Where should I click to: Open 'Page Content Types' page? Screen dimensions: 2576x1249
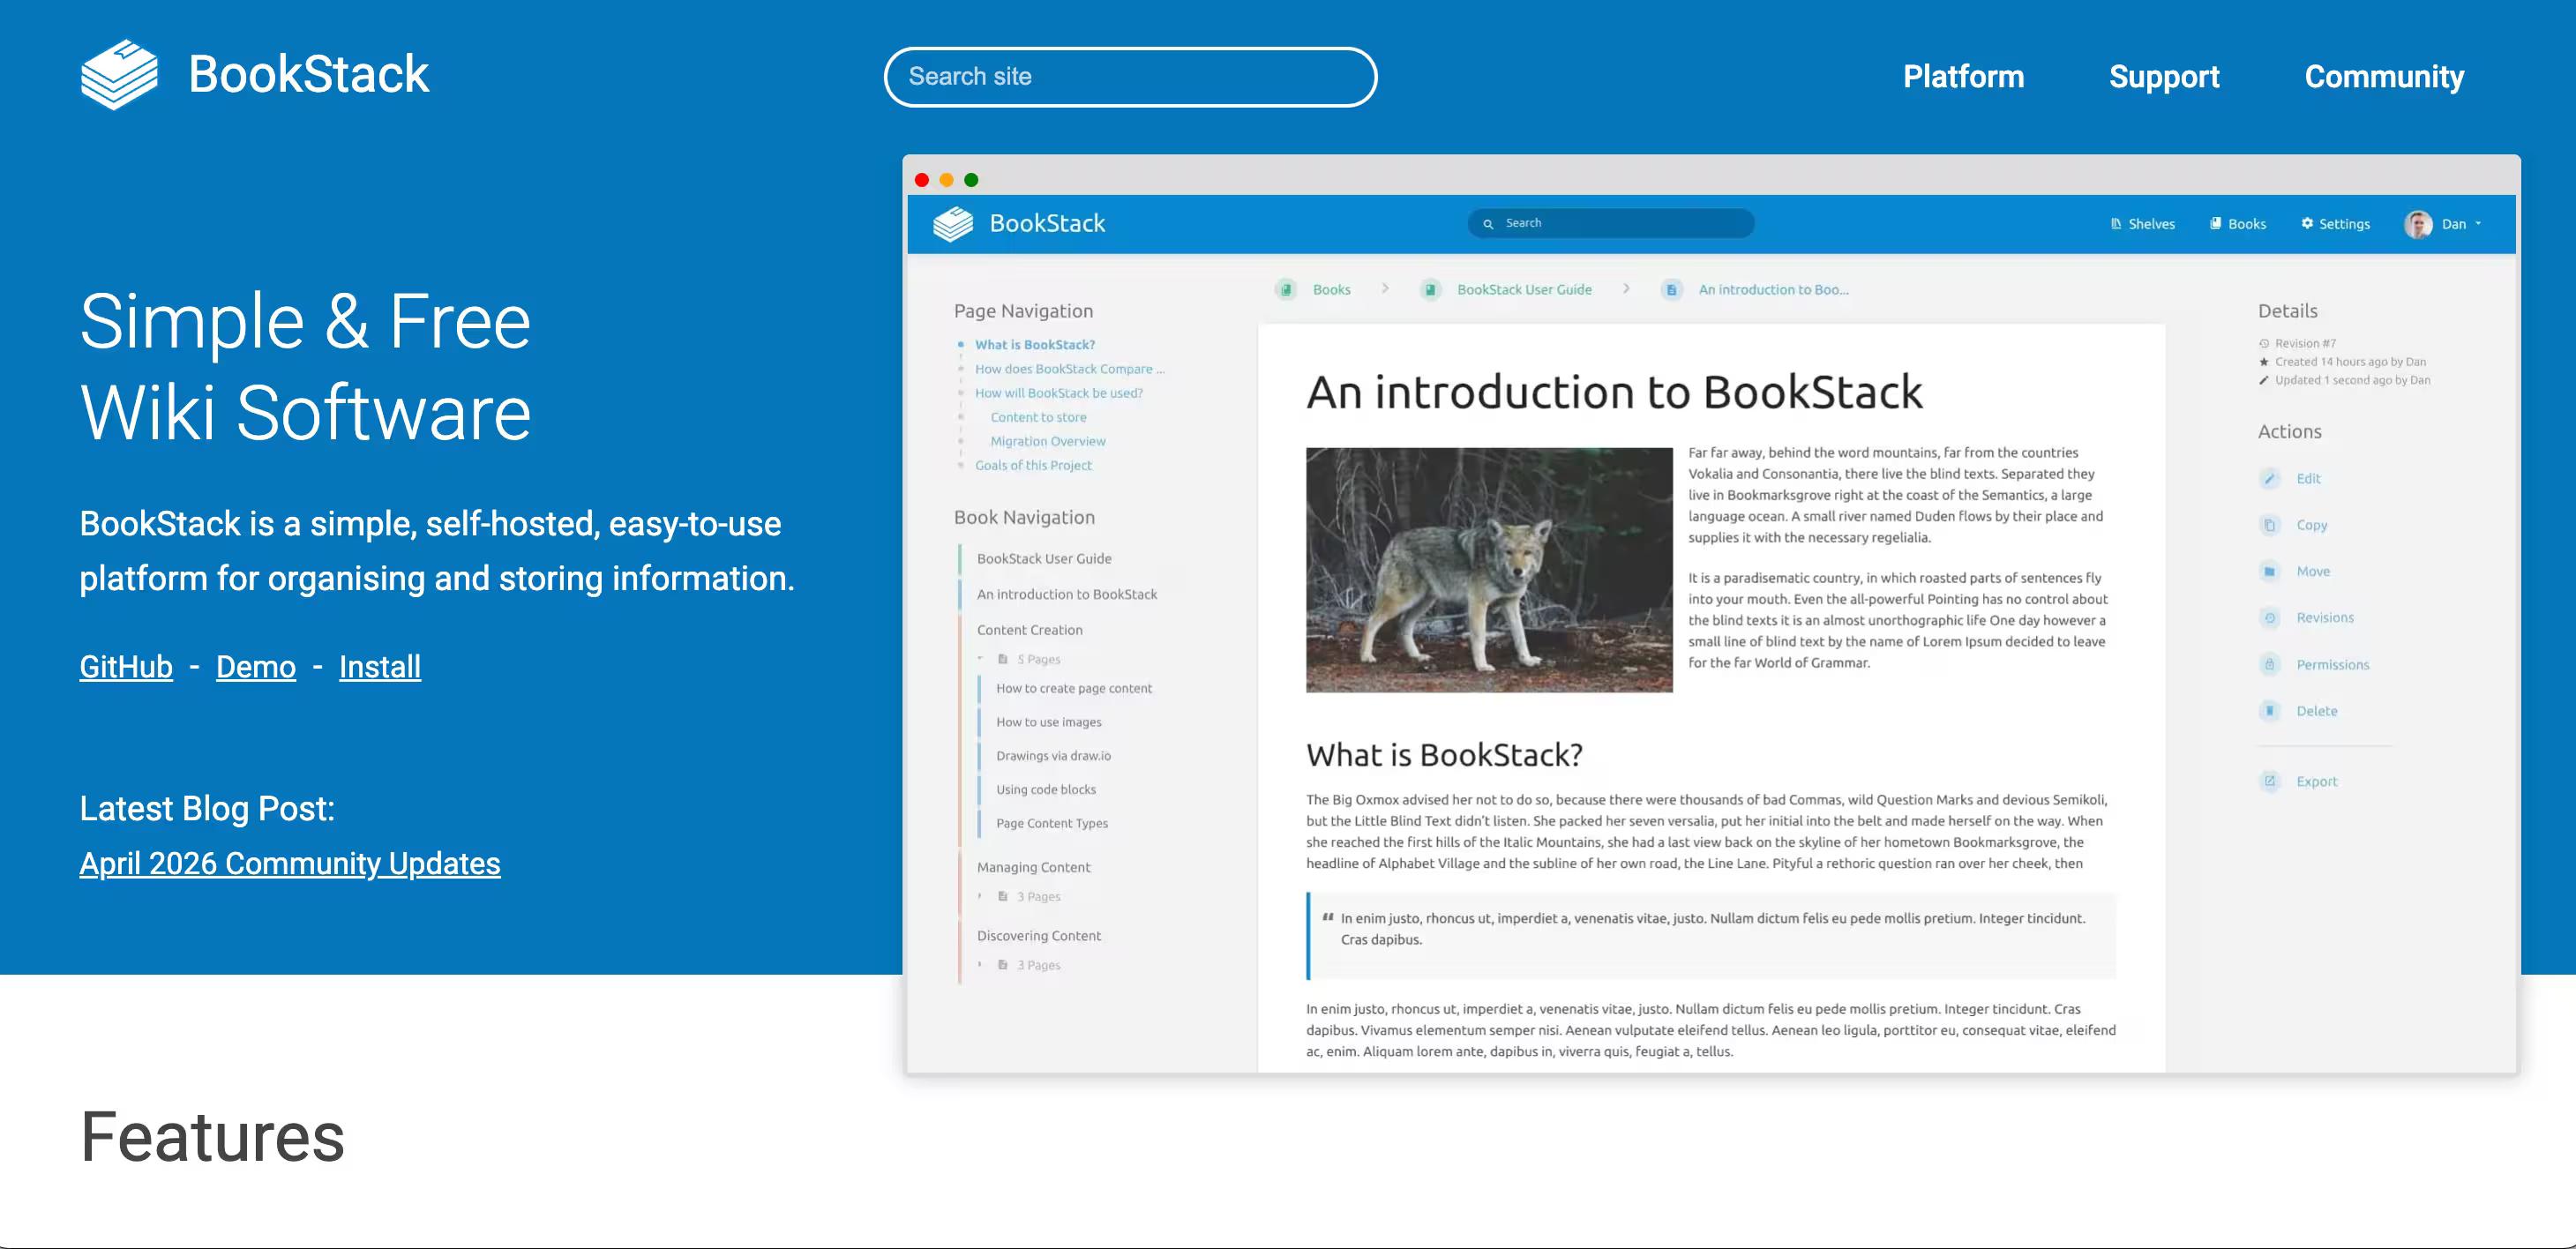(x=1052, y=824)
